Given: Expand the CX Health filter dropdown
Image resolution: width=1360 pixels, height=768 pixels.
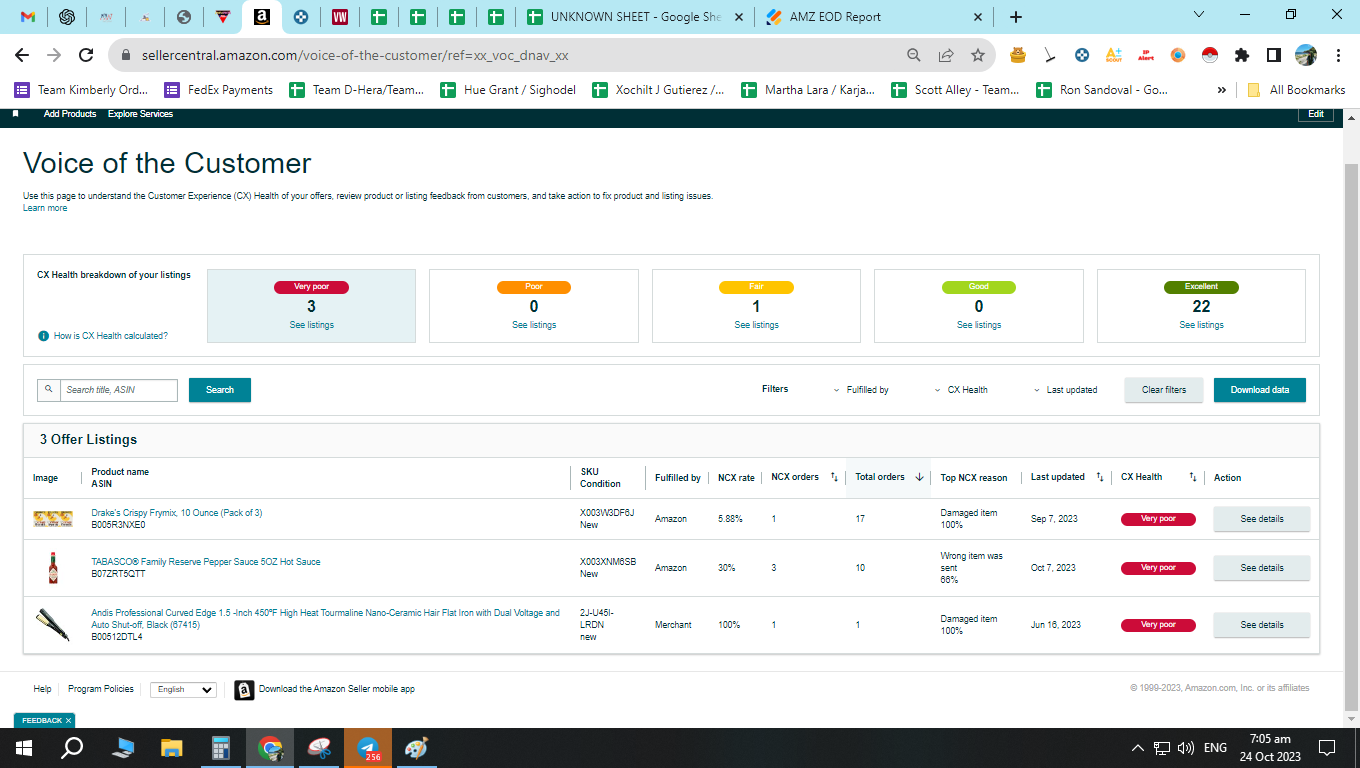Looking at the screenshot, I should 961,390.
